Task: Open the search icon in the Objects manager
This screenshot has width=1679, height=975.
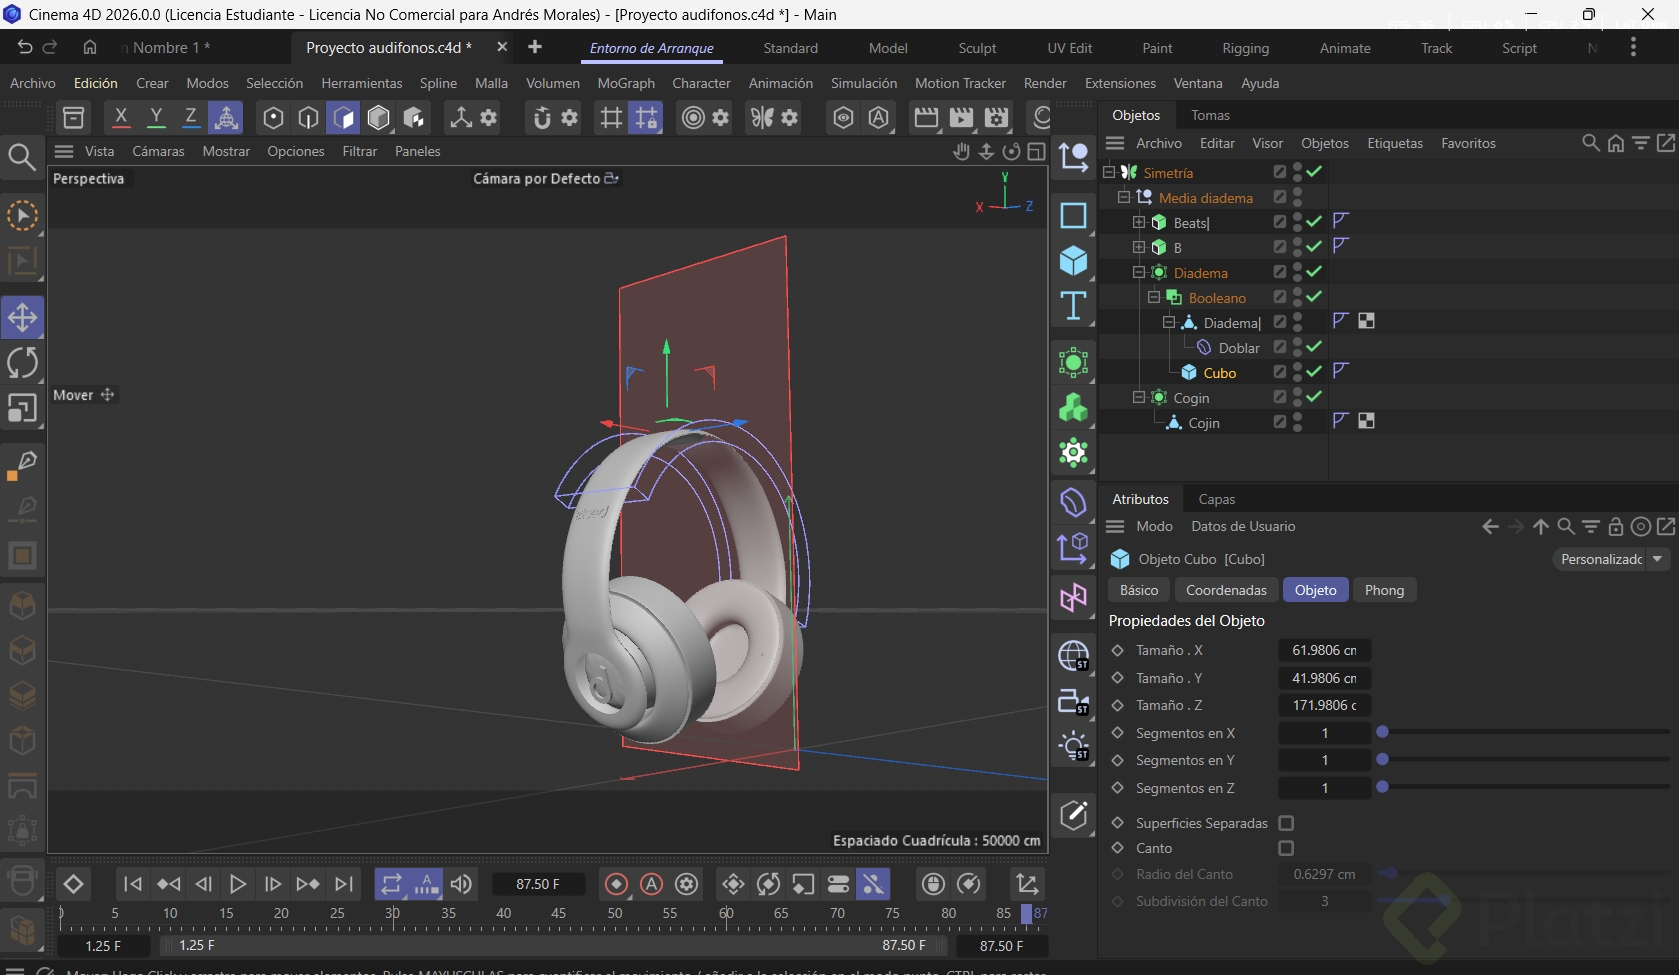Action: click(x=1590, y=143)
